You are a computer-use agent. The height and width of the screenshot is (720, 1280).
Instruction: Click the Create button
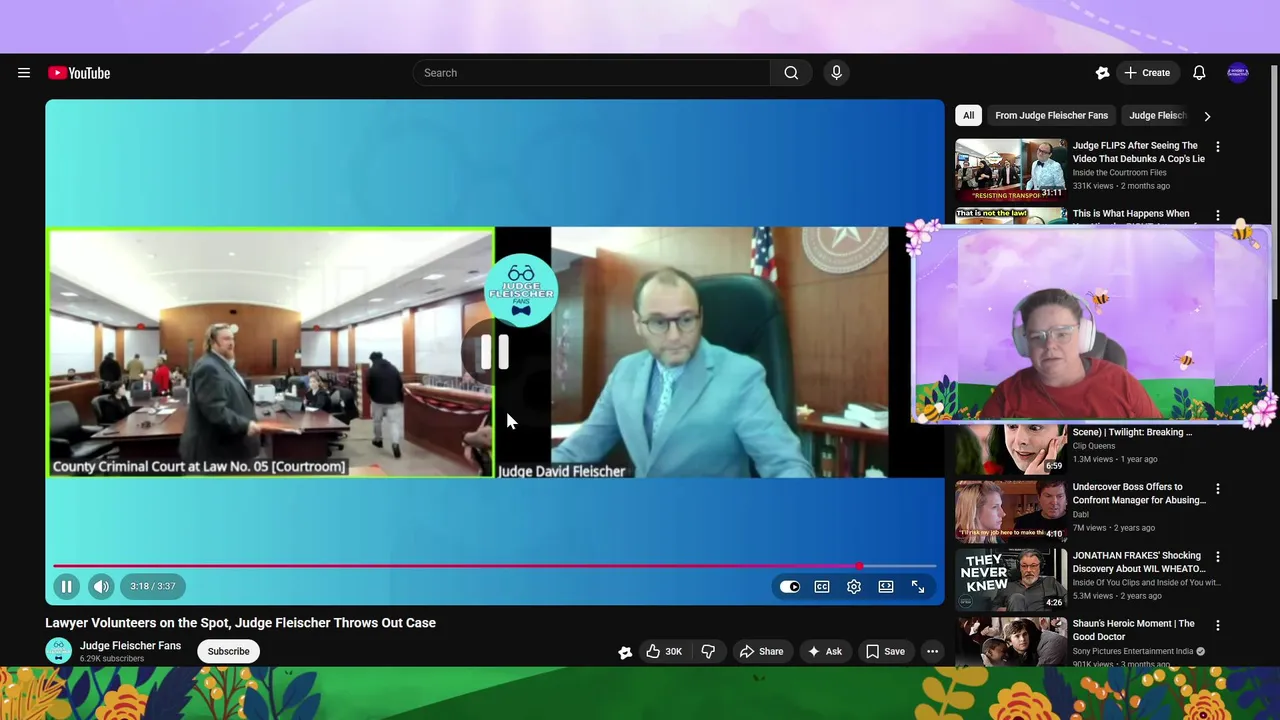(1147, 73)
